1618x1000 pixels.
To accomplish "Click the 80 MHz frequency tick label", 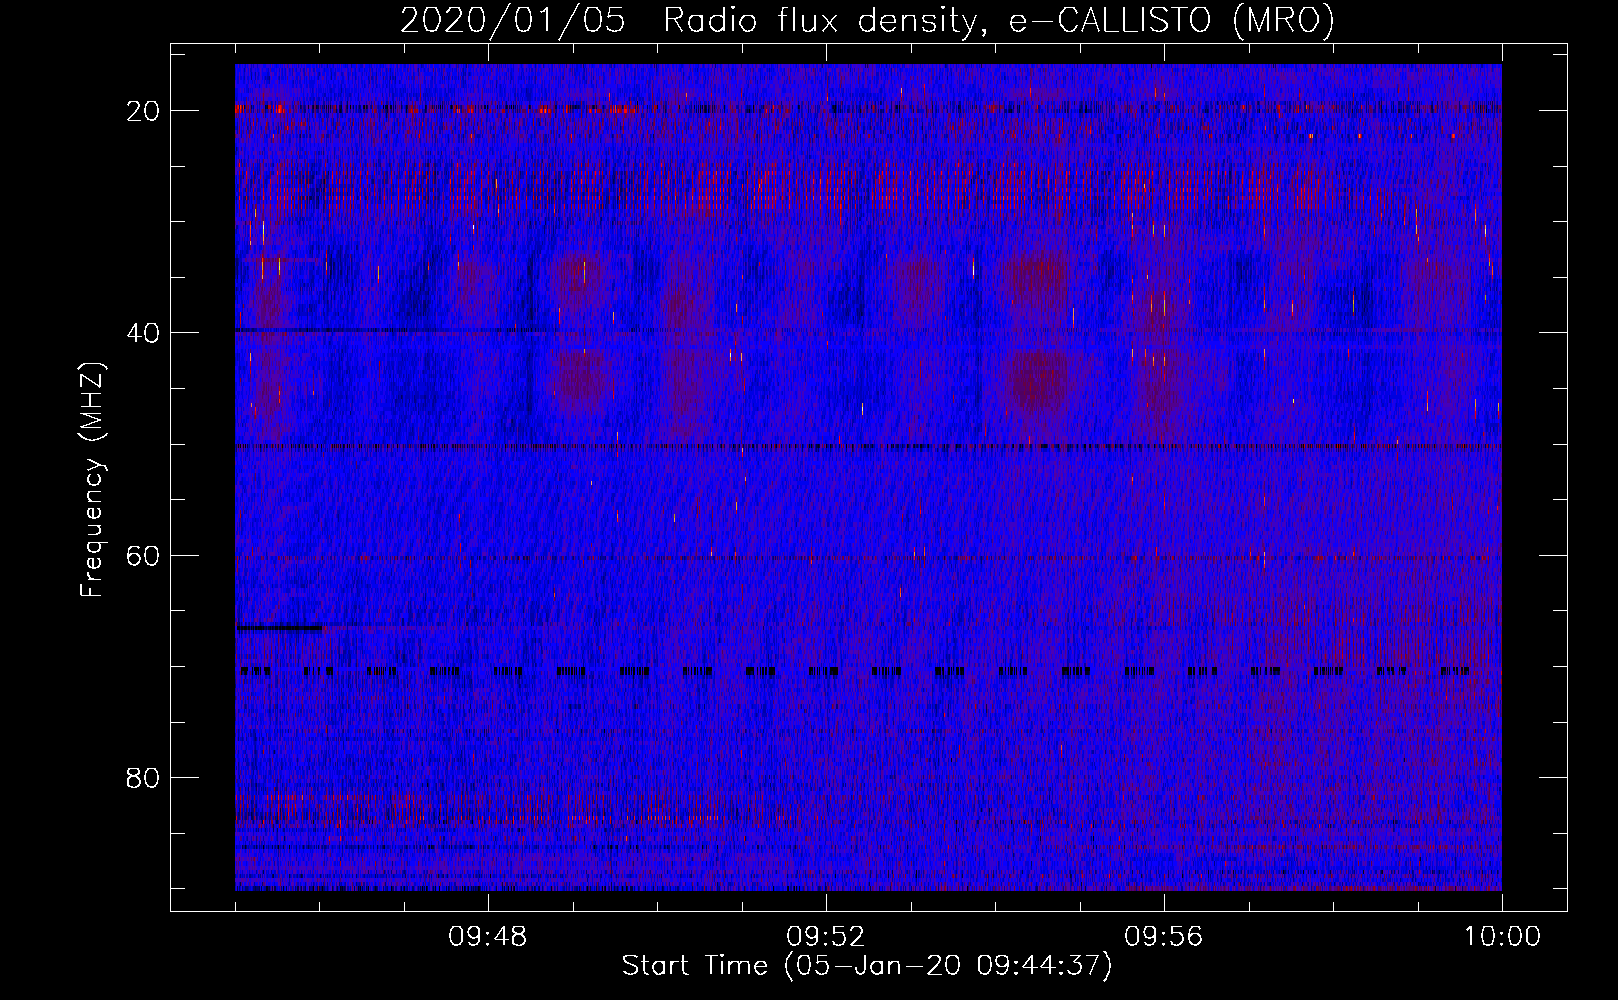I will (x=143, y=778).
